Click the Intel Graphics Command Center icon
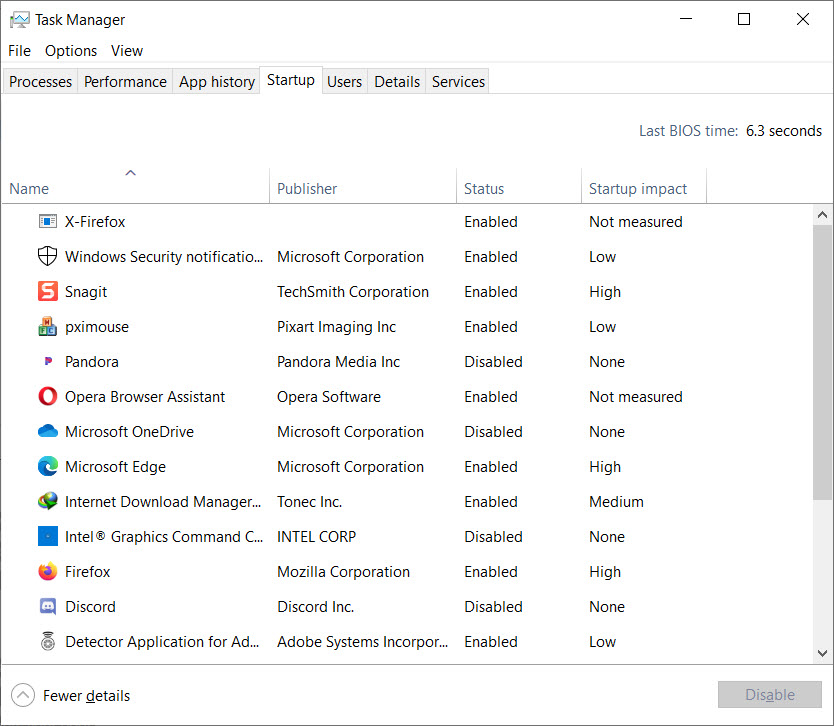The height and width of the screenshot is (726, 834). tap(47, 536)
